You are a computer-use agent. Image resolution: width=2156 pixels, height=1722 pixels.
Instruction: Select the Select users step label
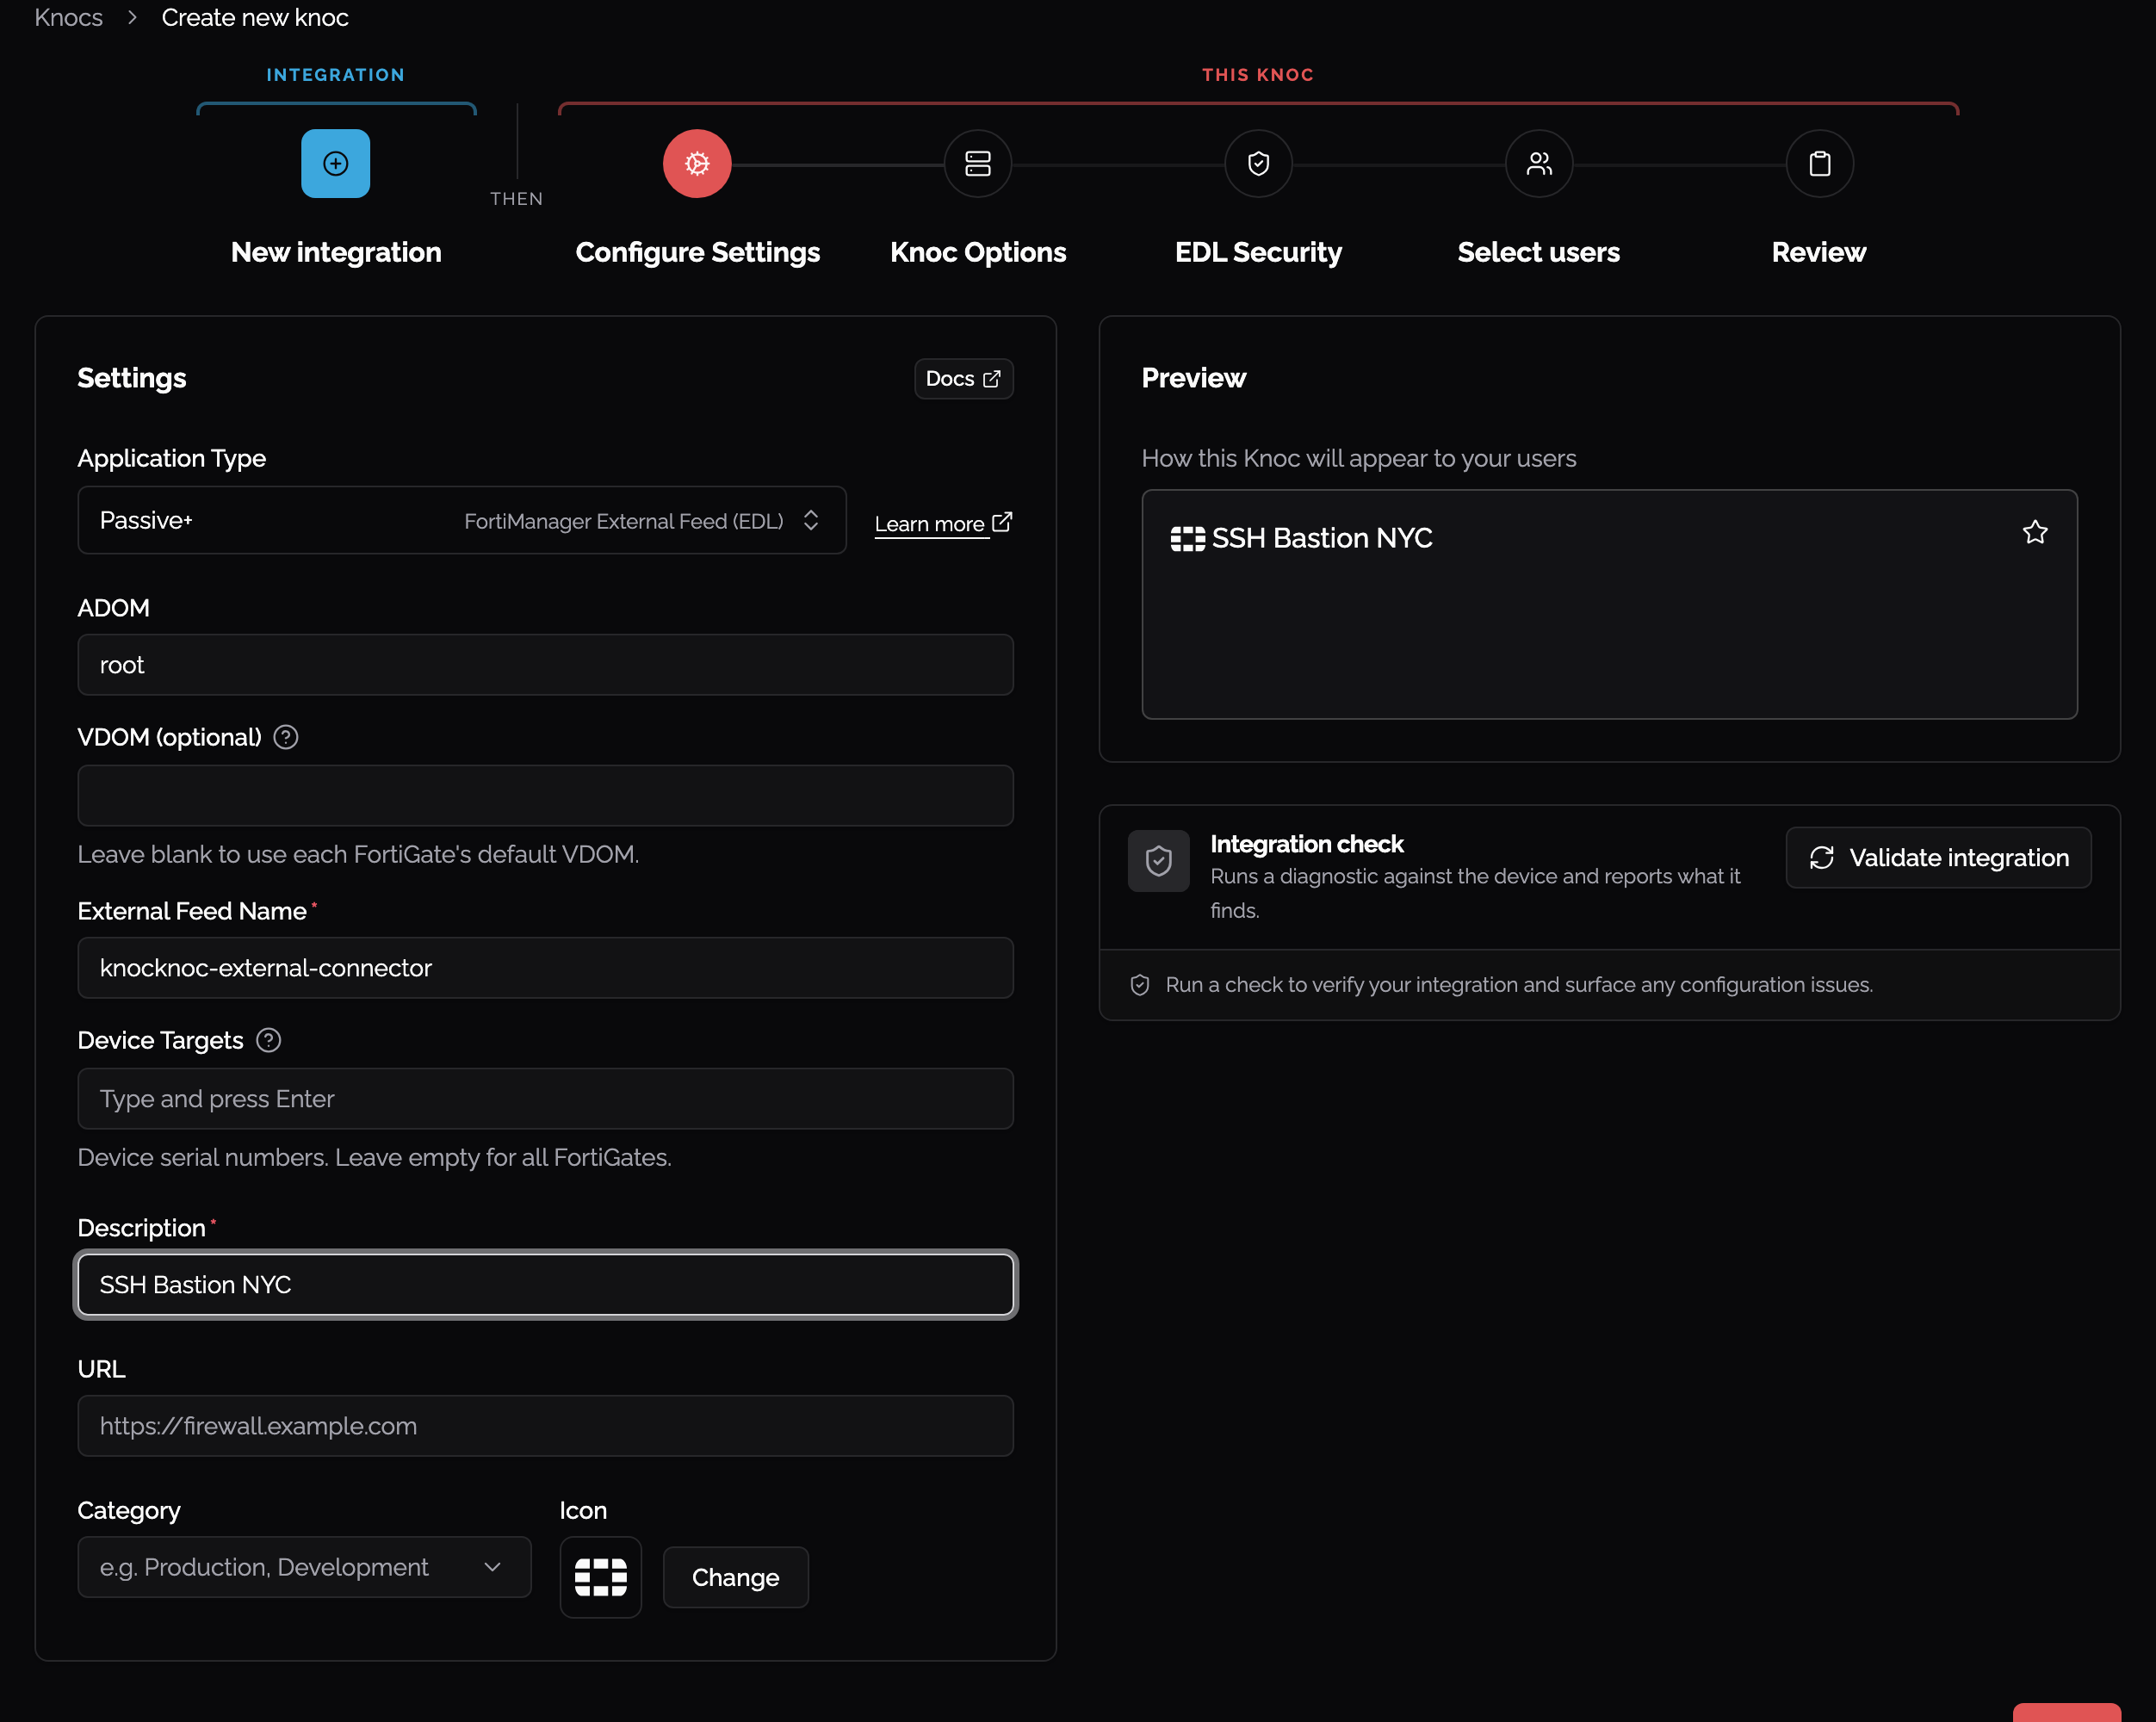click(1538, 252)
